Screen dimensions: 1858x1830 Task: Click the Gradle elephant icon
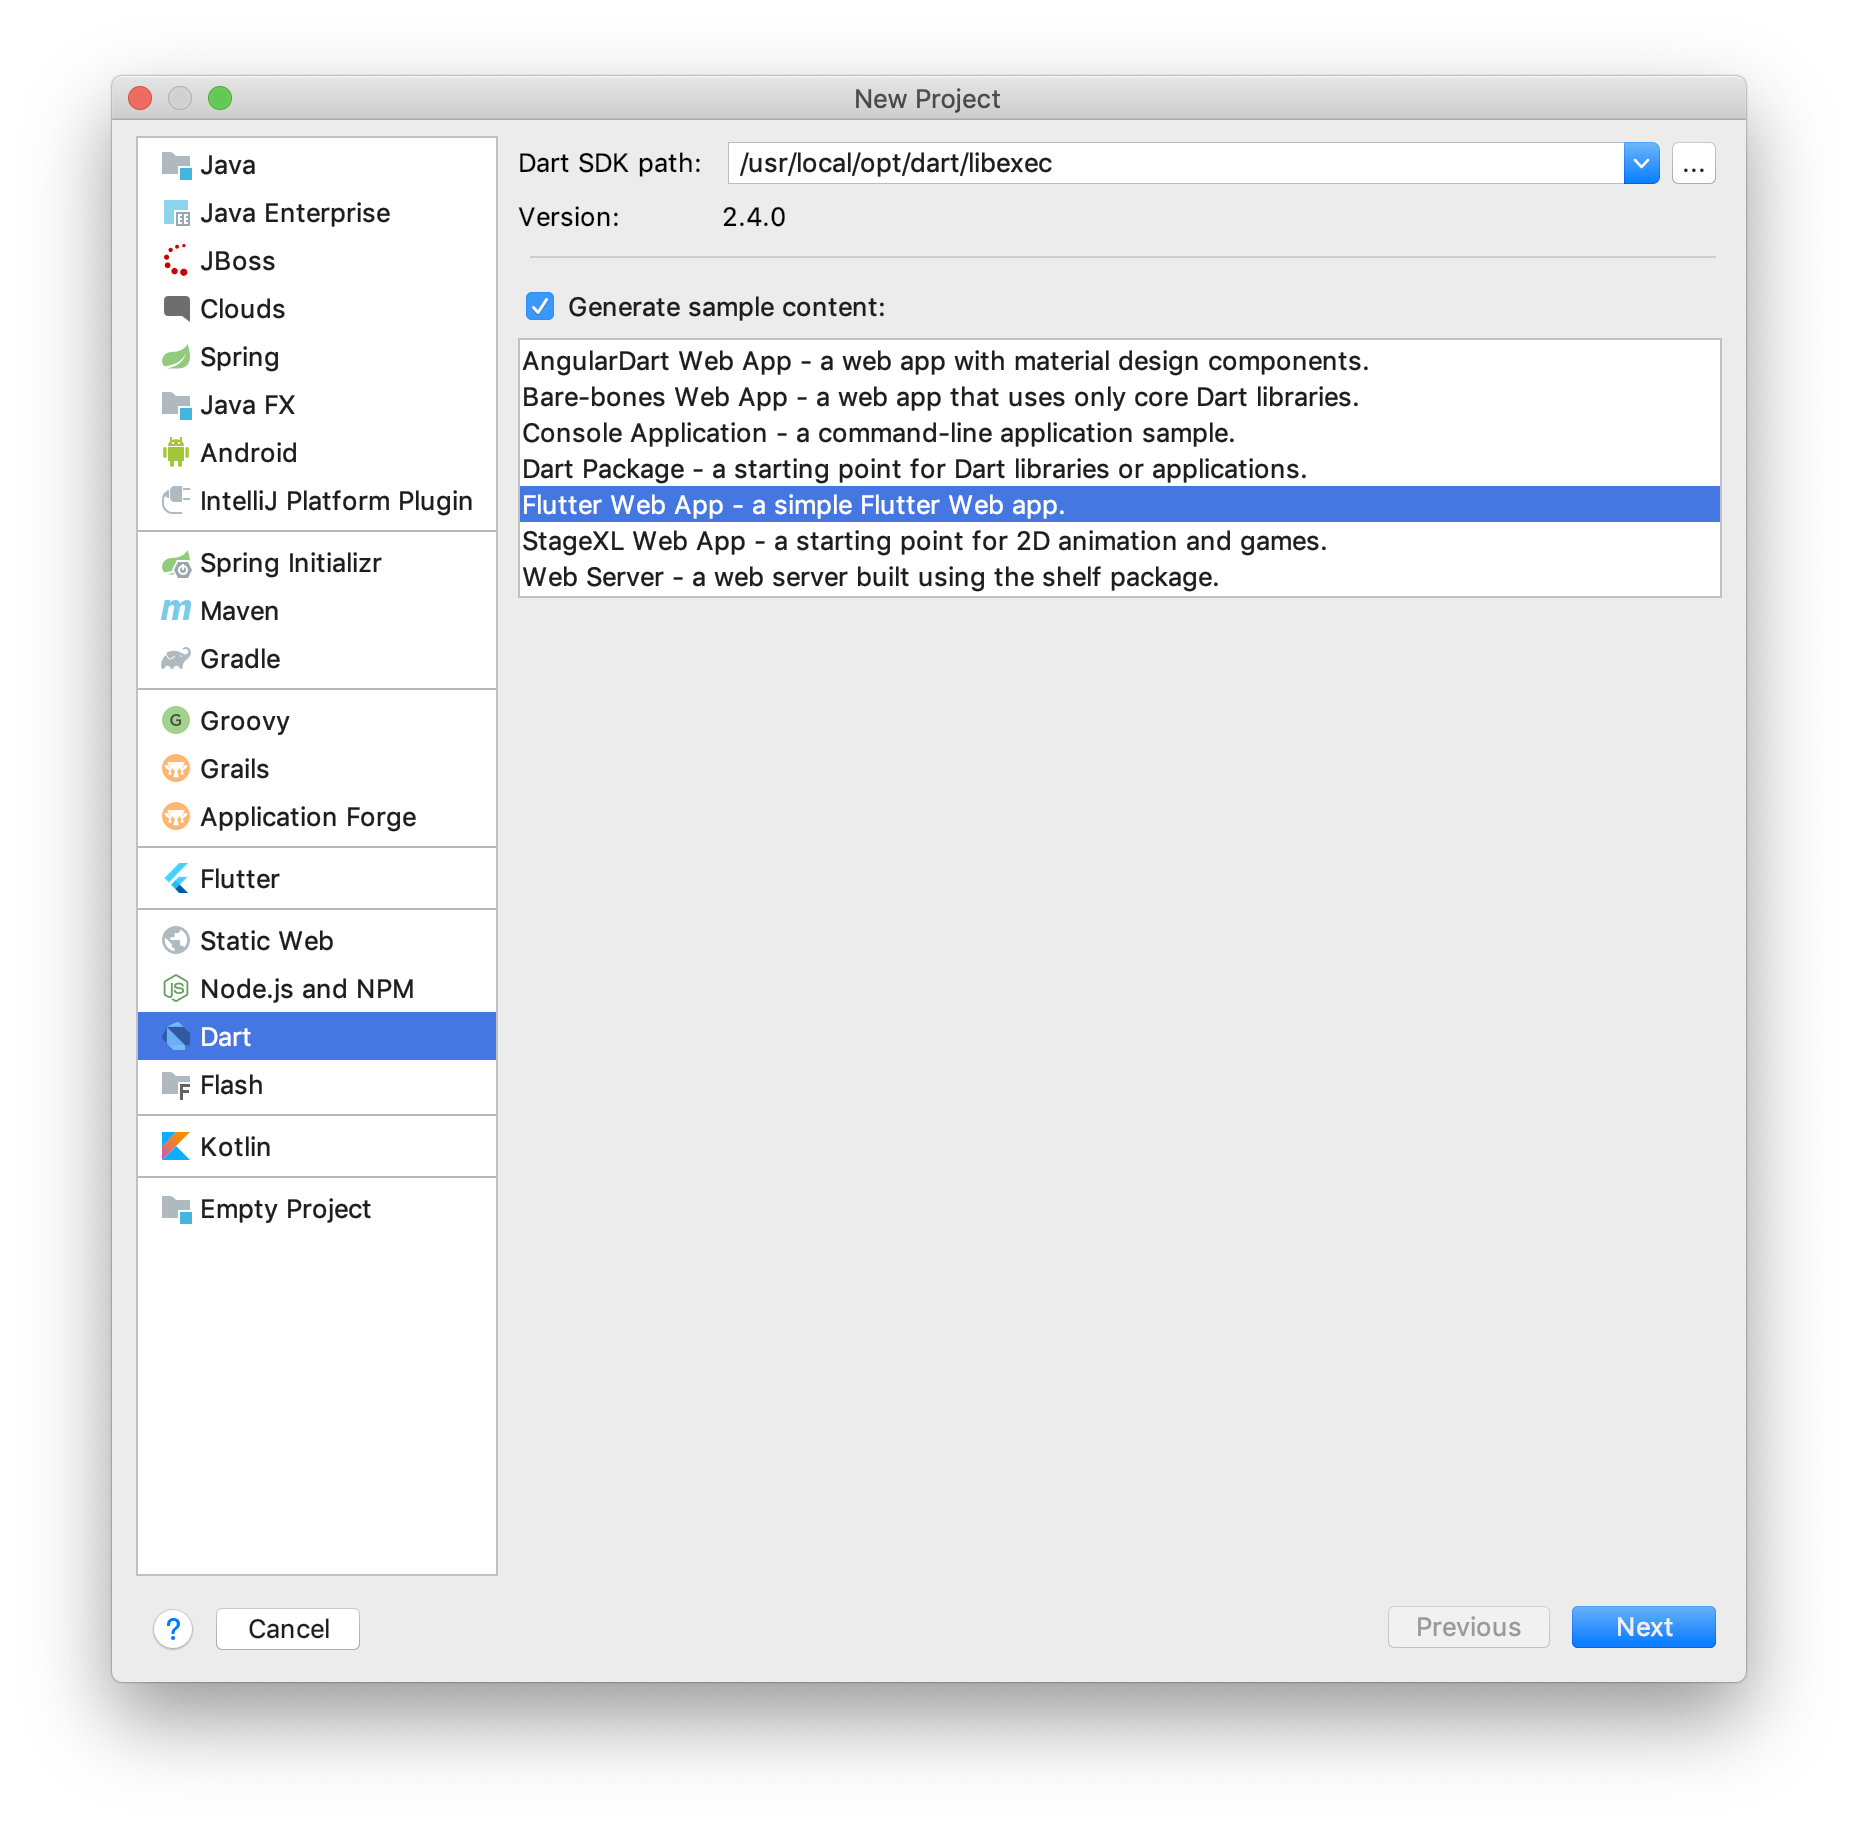point(176,659)
